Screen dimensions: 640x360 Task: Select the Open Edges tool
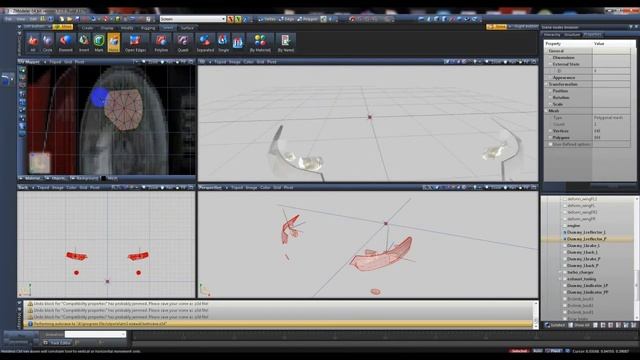coord(135,43)
